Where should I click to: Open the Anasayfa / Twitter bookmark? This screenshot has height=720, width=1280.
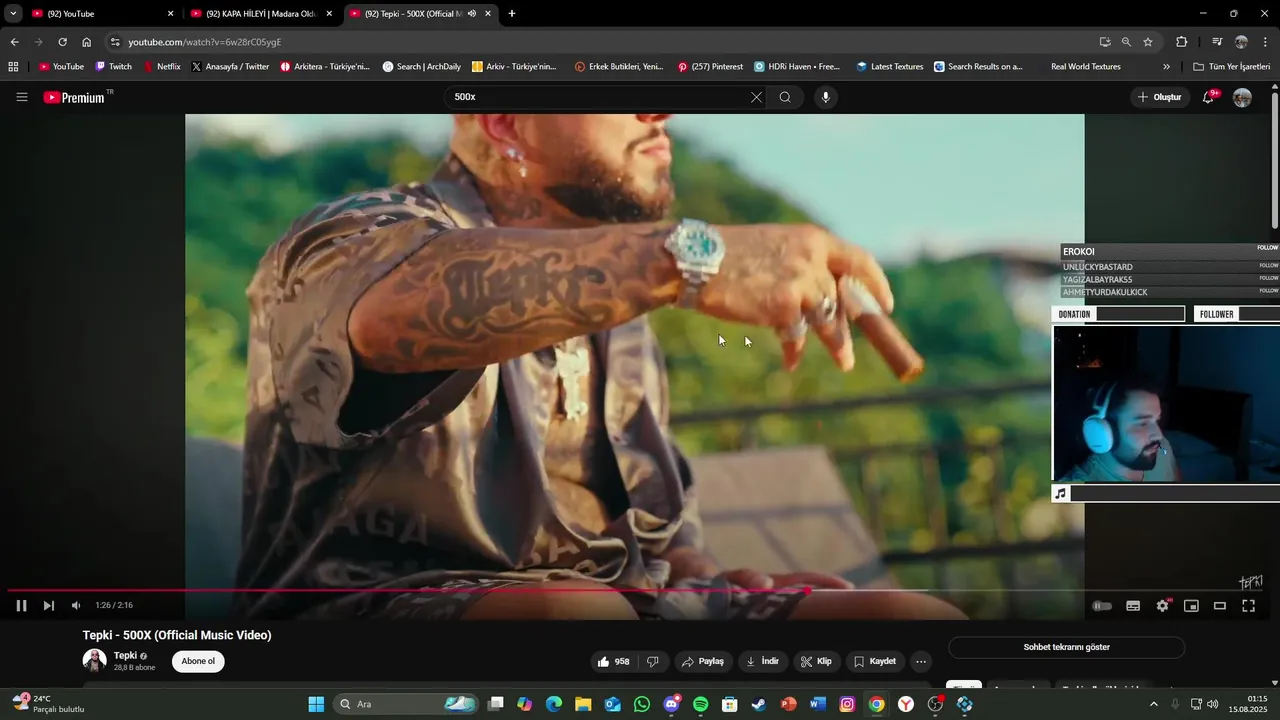[x=230, y=67]
